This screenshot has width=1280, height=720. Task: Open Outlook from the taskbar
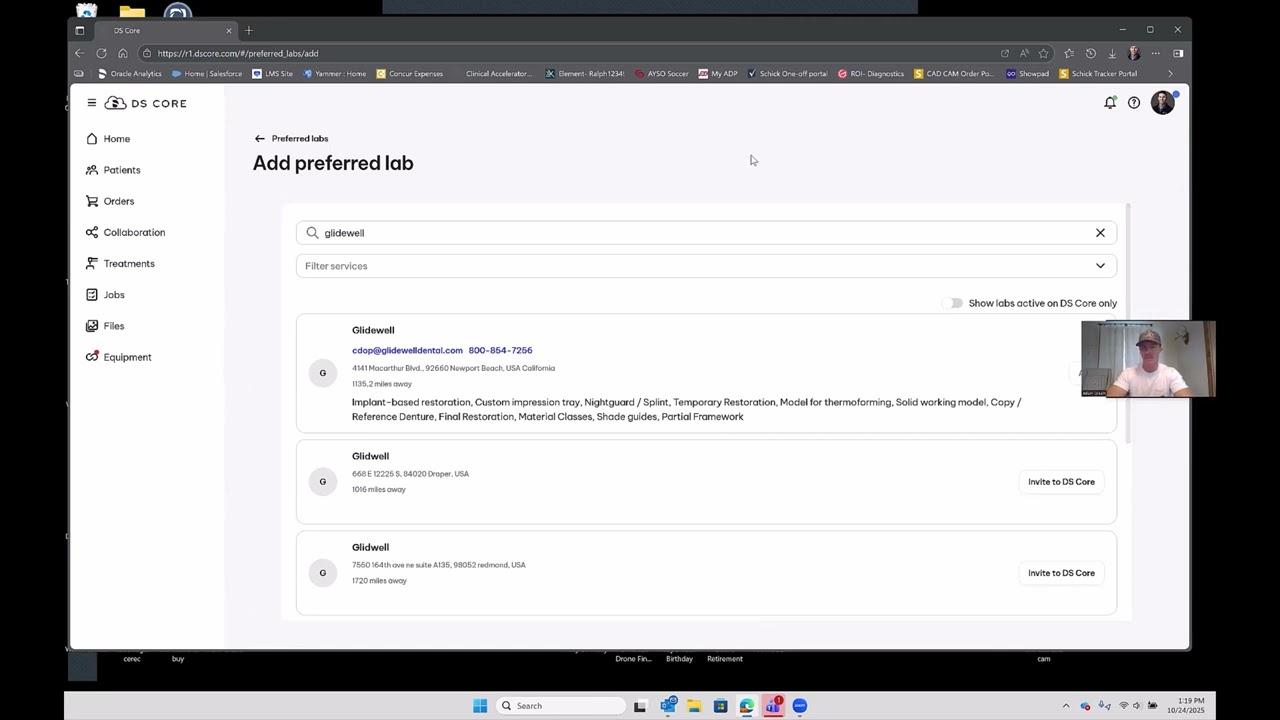pos(668,706)
